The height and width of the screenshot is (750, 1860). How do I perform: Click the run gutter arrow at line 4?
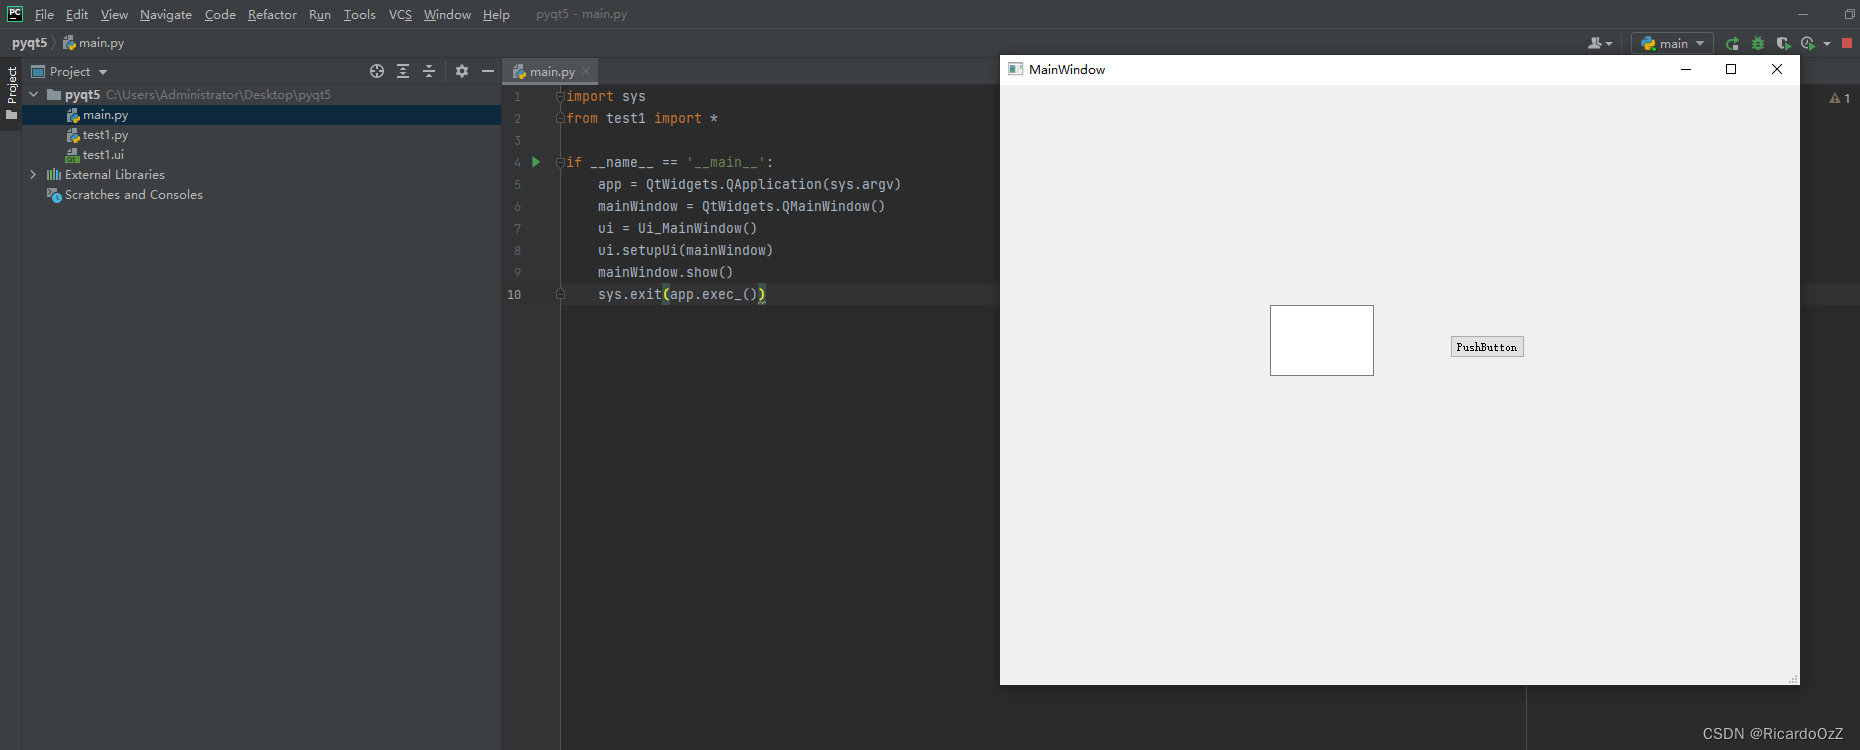536,162
